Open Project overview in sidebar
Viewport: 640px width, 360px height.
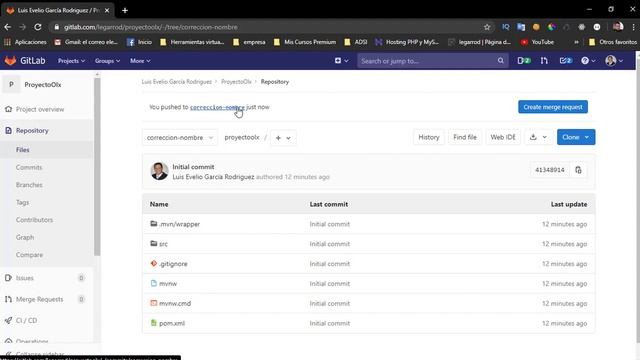[x=40, y=109]
